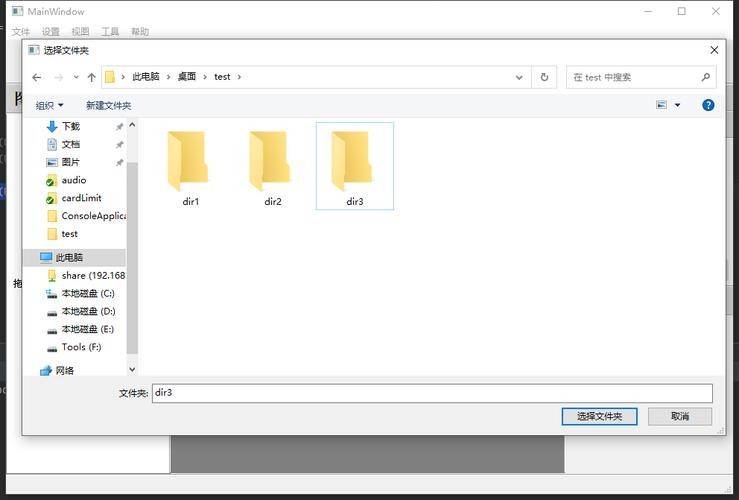Click 新建文件夹 button
Image resolution: width=739 pixels, height=500 pixels.
(x=108, y=105)
